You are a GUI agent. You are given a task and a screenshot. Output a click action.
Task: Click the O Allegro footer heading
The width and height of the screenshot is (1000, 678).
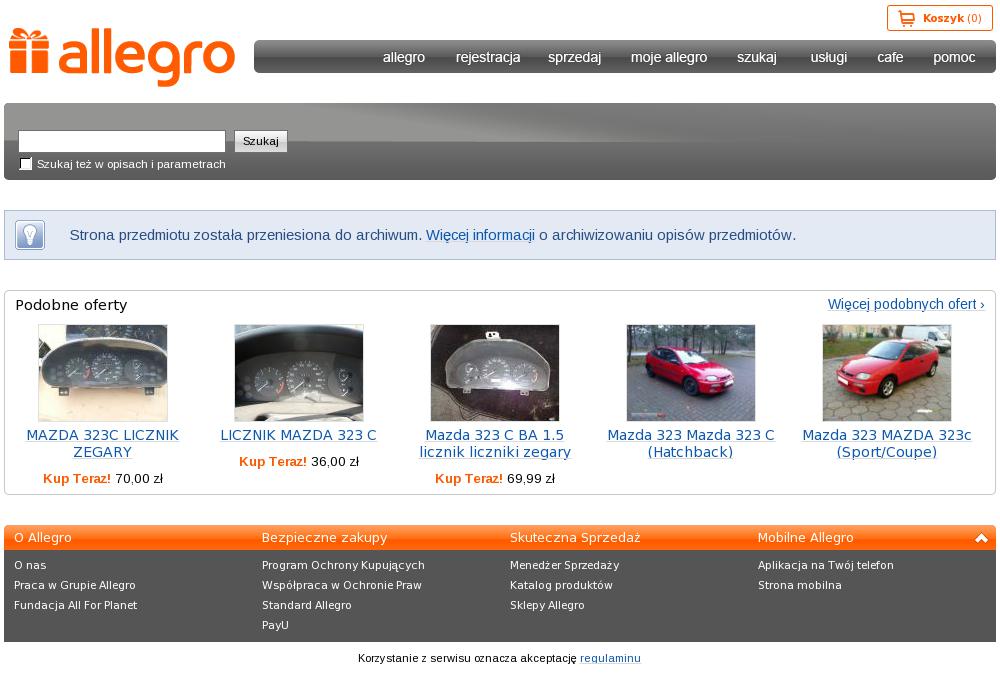43,538
